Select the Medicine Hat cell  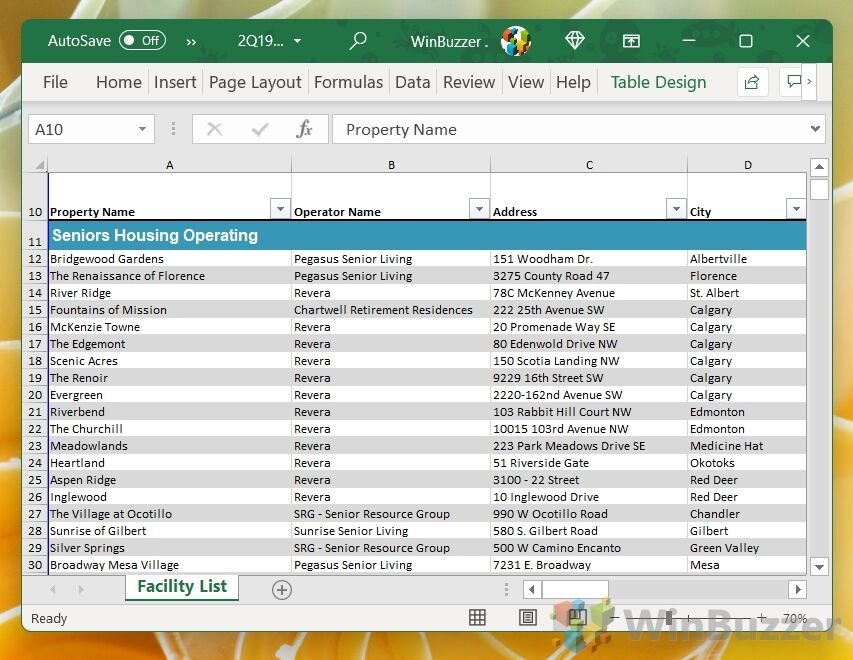pos(747,446)
